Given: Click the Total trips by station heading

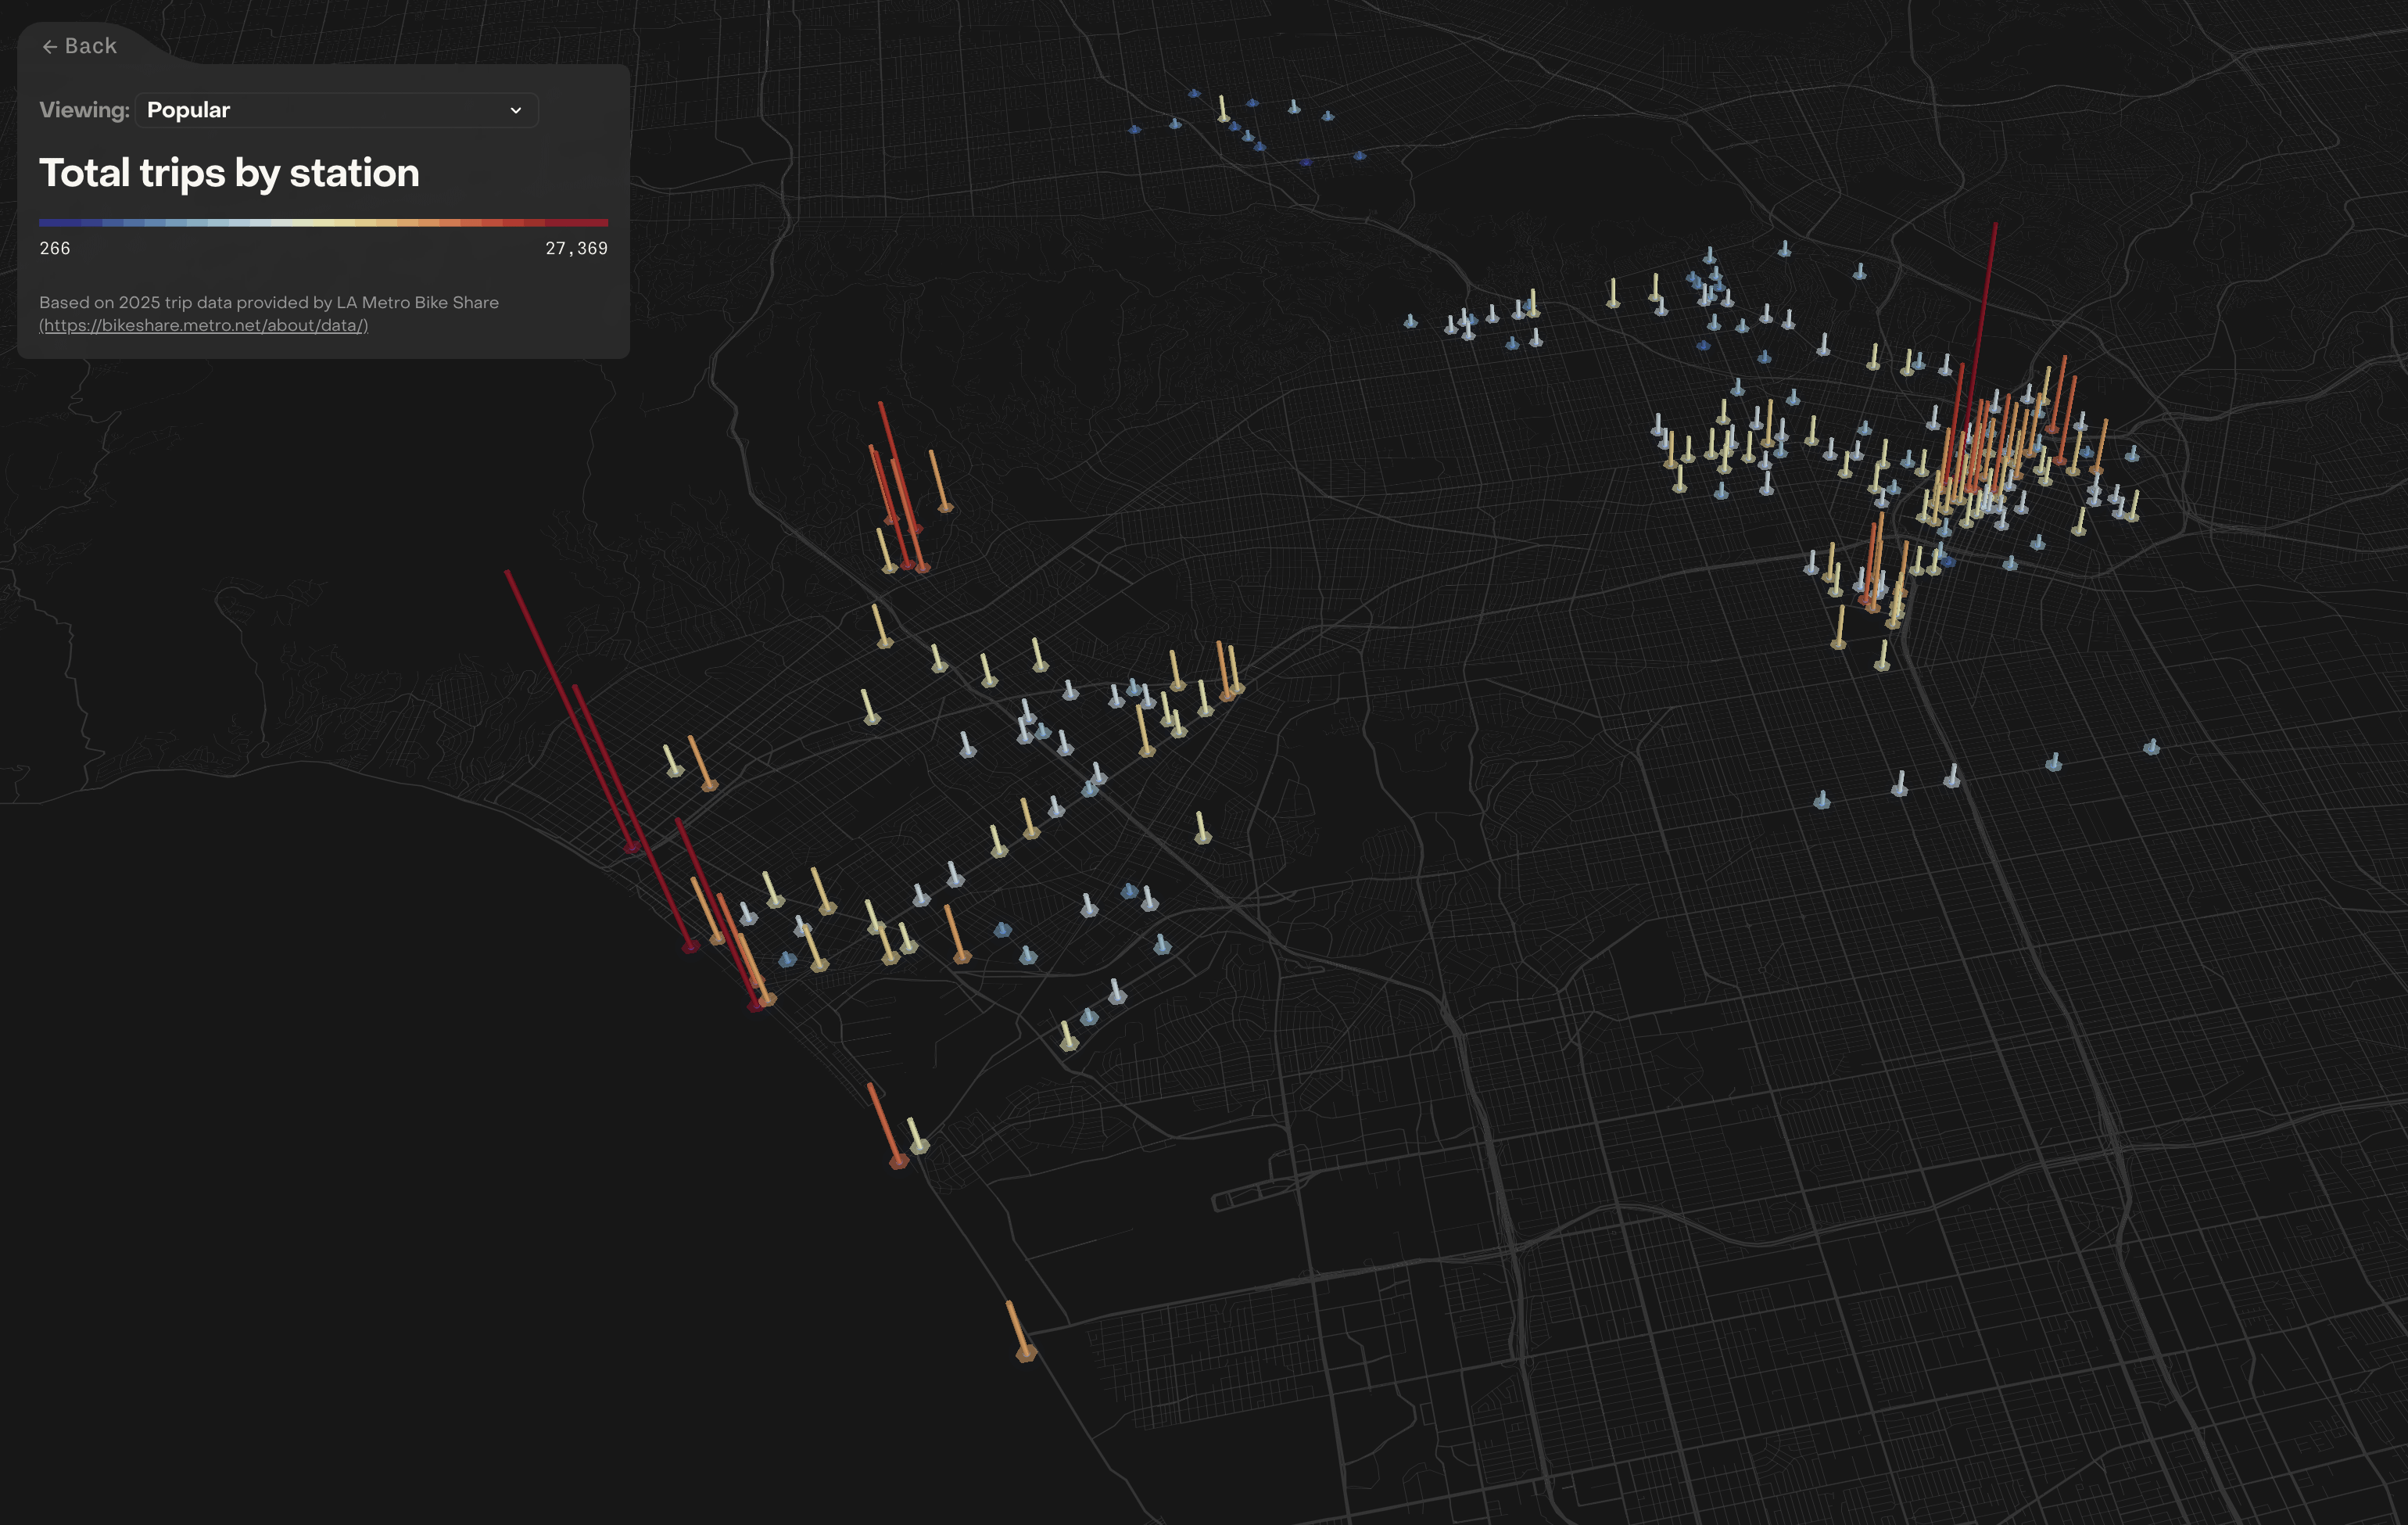Looking at the screenshot, I should [x=229, y=173].
